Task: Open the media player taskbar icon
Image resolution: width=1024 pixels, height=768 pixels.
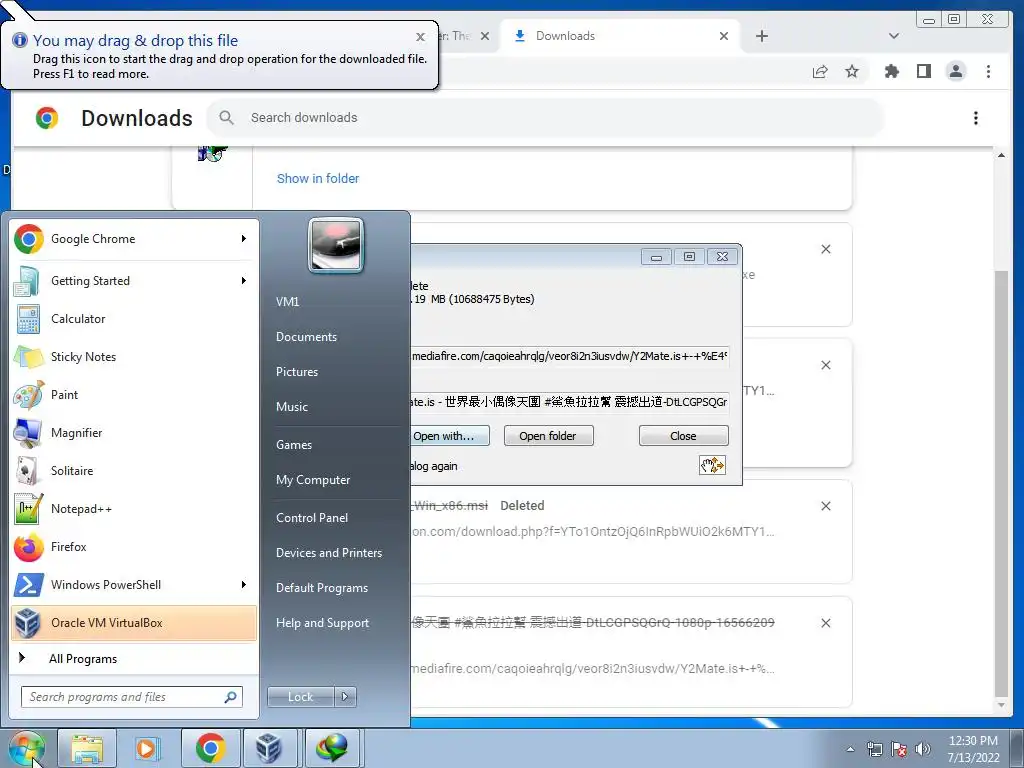Action: 147,748
